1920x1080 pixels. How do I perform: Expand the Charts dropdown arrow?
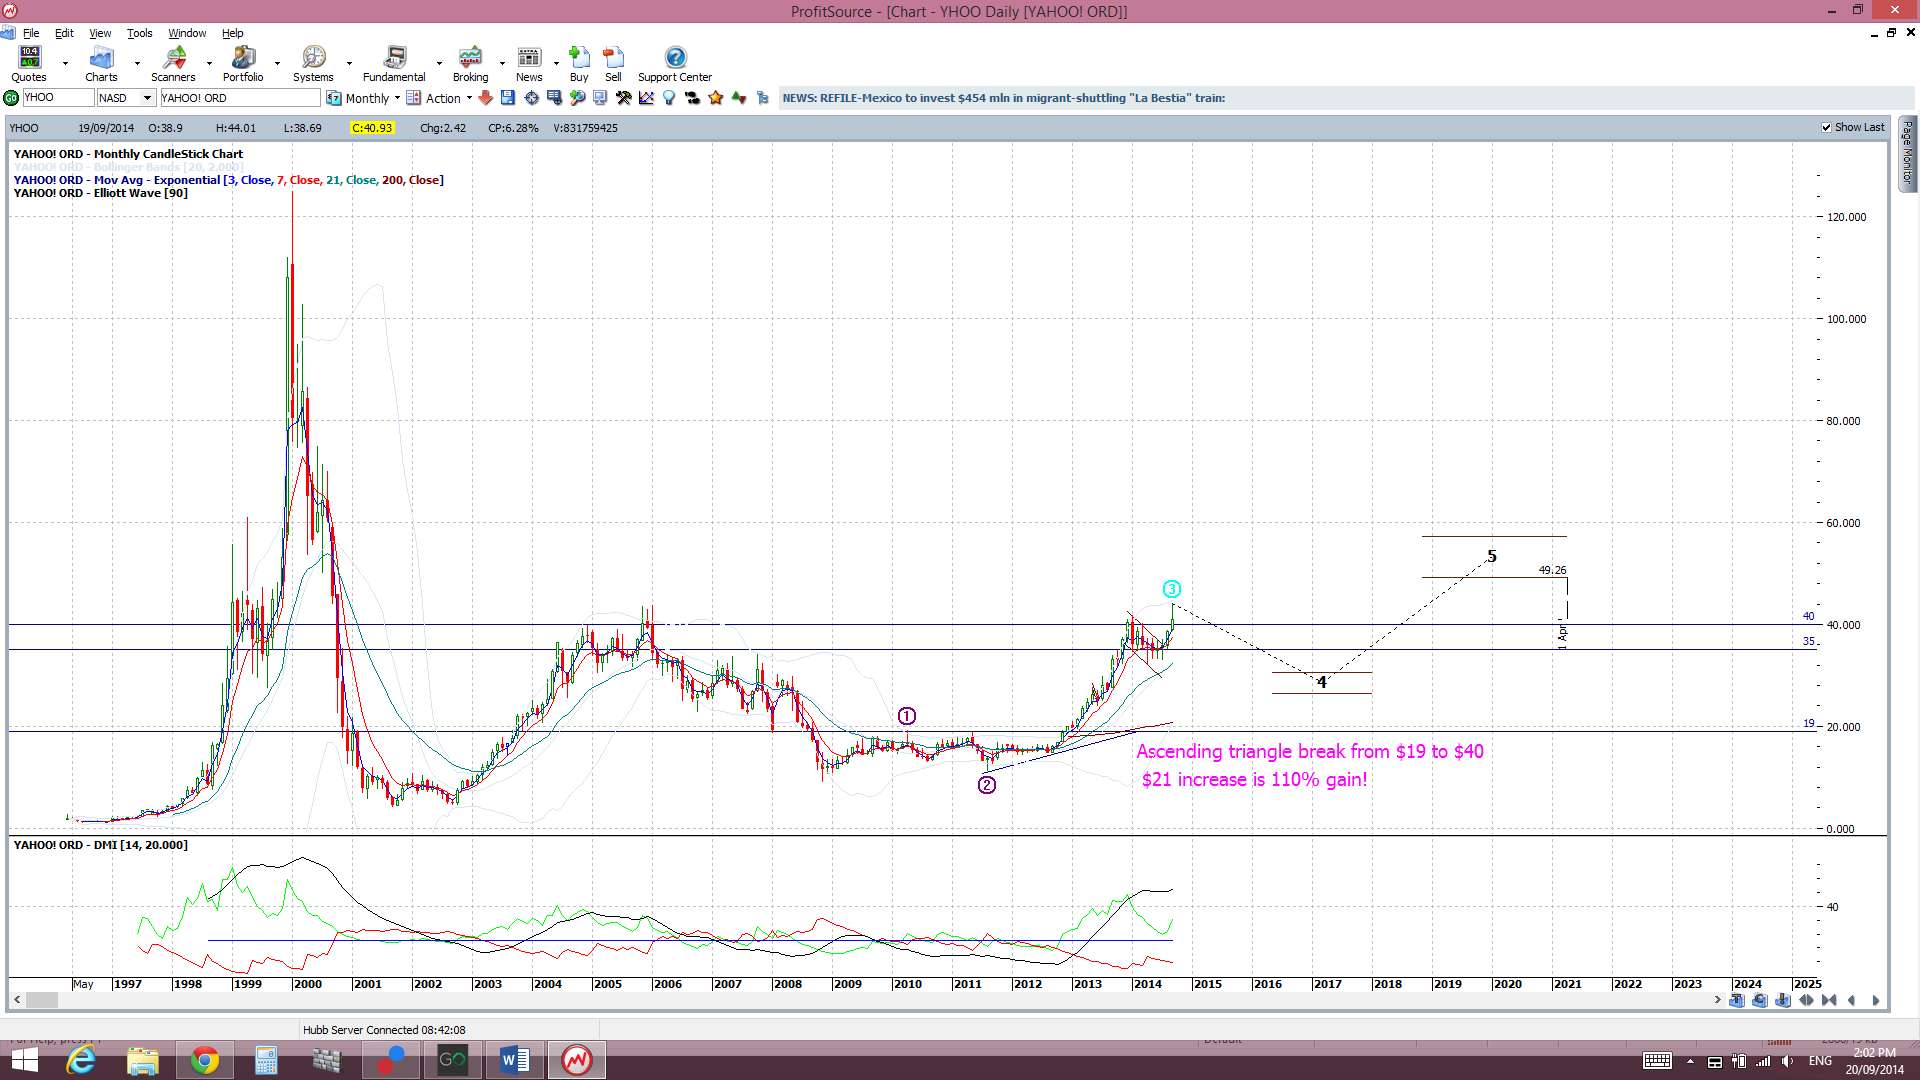[x=137, y=64]
